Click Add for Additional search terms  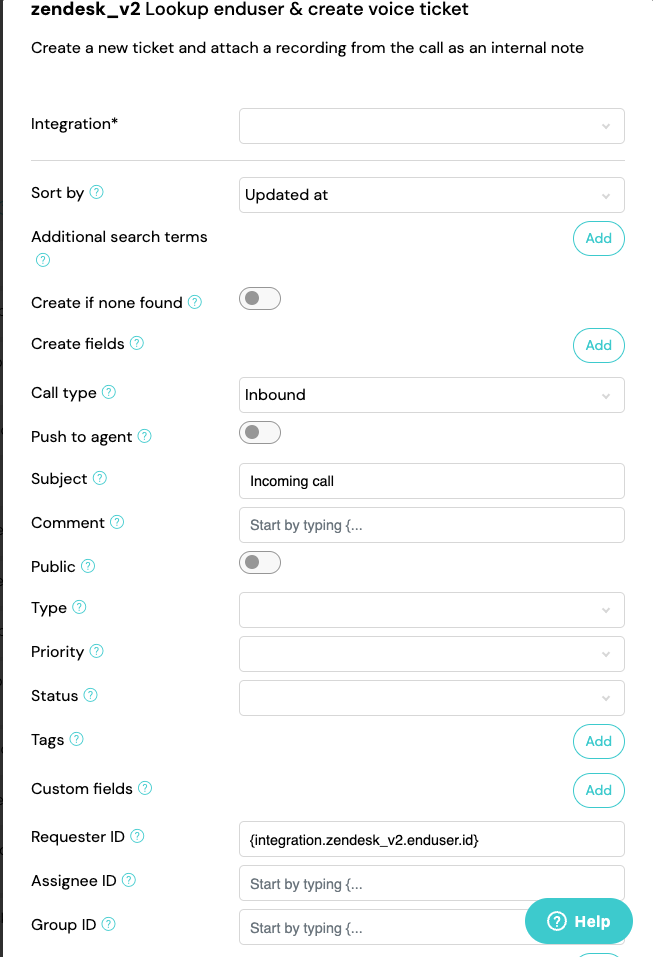(599, 238)
